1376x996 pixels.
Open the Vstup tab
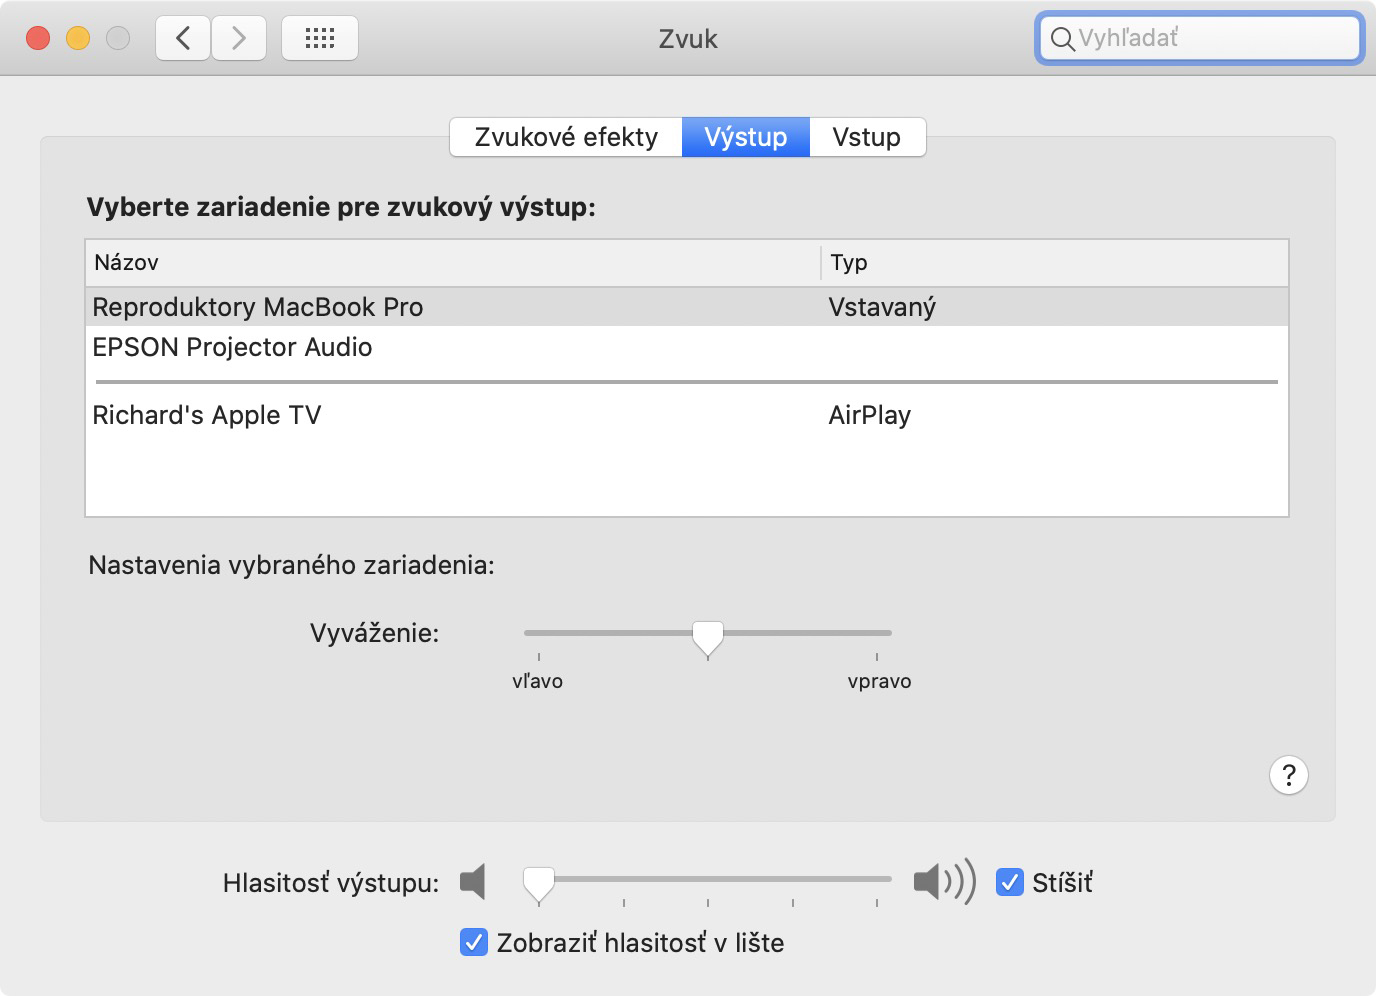[867, 137]
